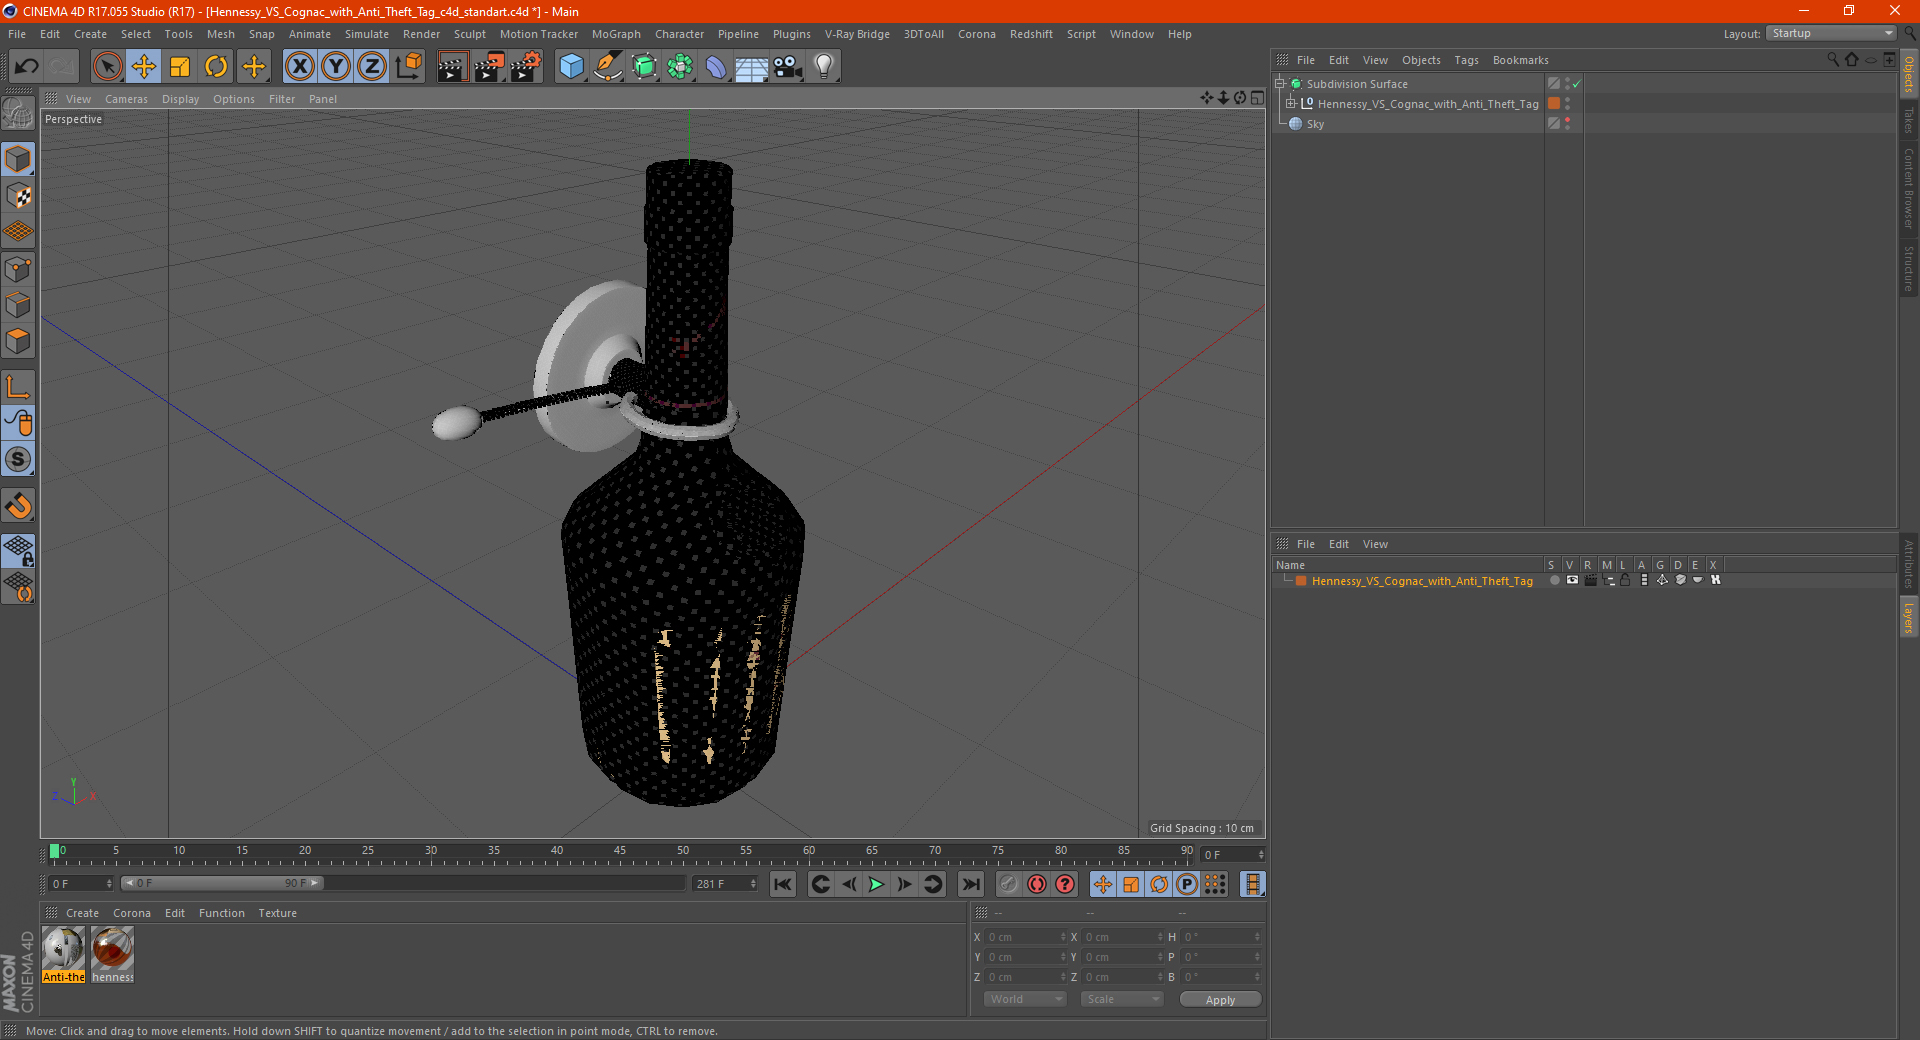The image size is (1920, 1040).
Task: Select the Anti-theft material thumbnail
Action: pyautogui.click(x=63, y=955)
